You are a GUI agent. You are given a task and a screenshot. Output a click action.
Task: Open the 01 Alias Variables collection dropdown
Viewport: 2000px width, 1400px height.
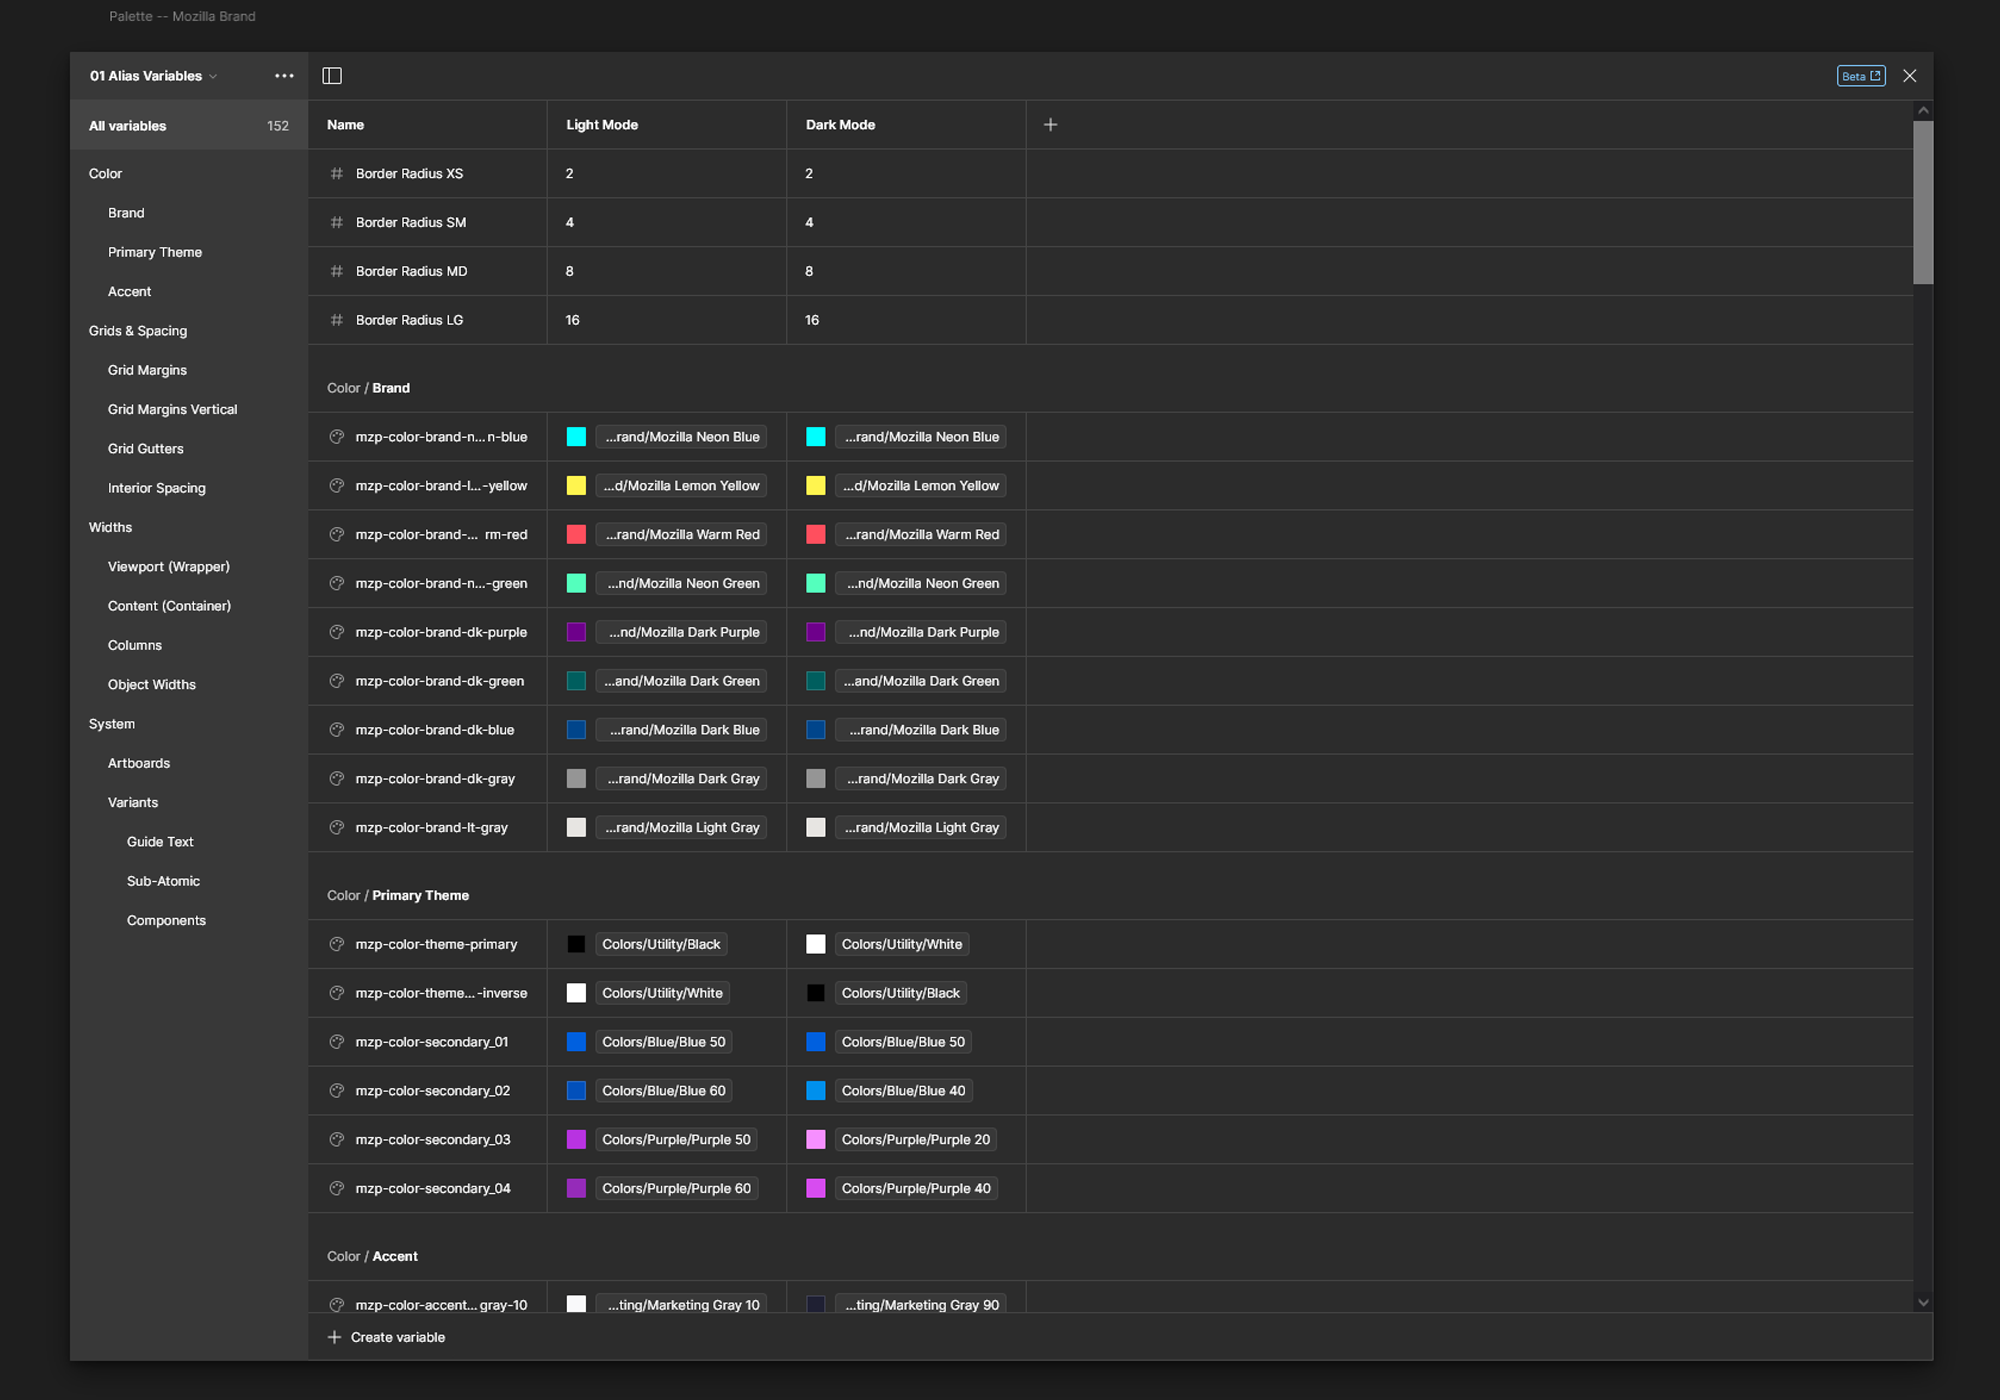[x=153, y=76]
